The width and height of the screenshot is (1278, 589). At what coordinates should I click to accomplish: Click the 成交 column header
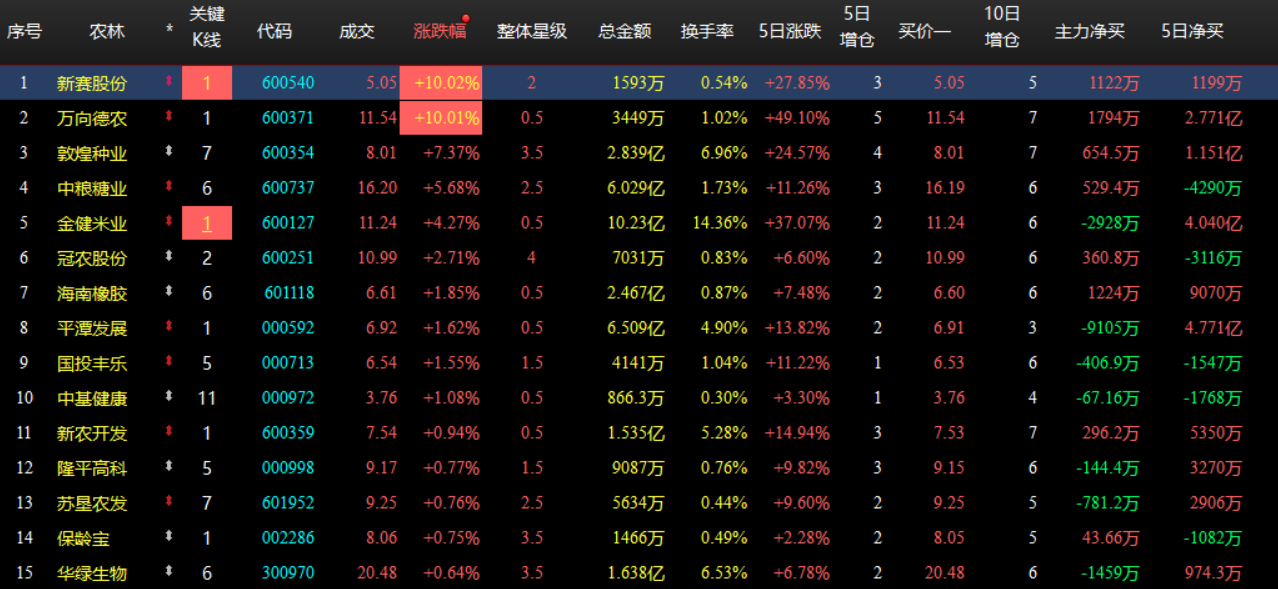coord(357,31)
